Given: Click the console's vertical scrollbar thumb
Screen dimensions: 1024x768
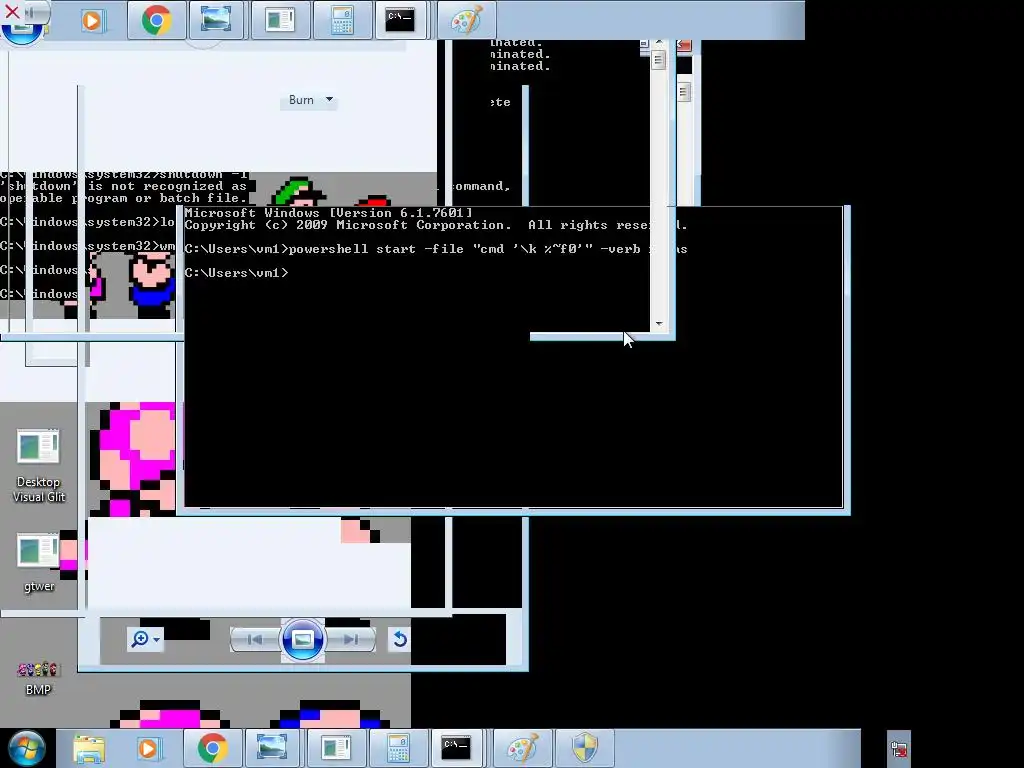Looking at the screenshot, I should point(658,61).
